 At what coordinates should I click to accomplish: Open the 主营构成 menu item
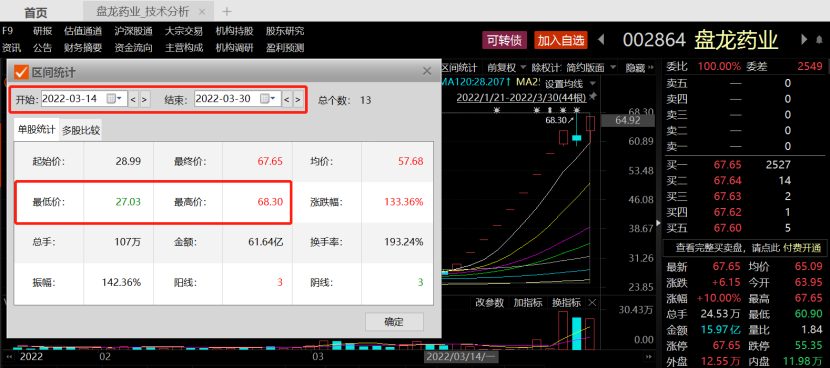point(184,48)
